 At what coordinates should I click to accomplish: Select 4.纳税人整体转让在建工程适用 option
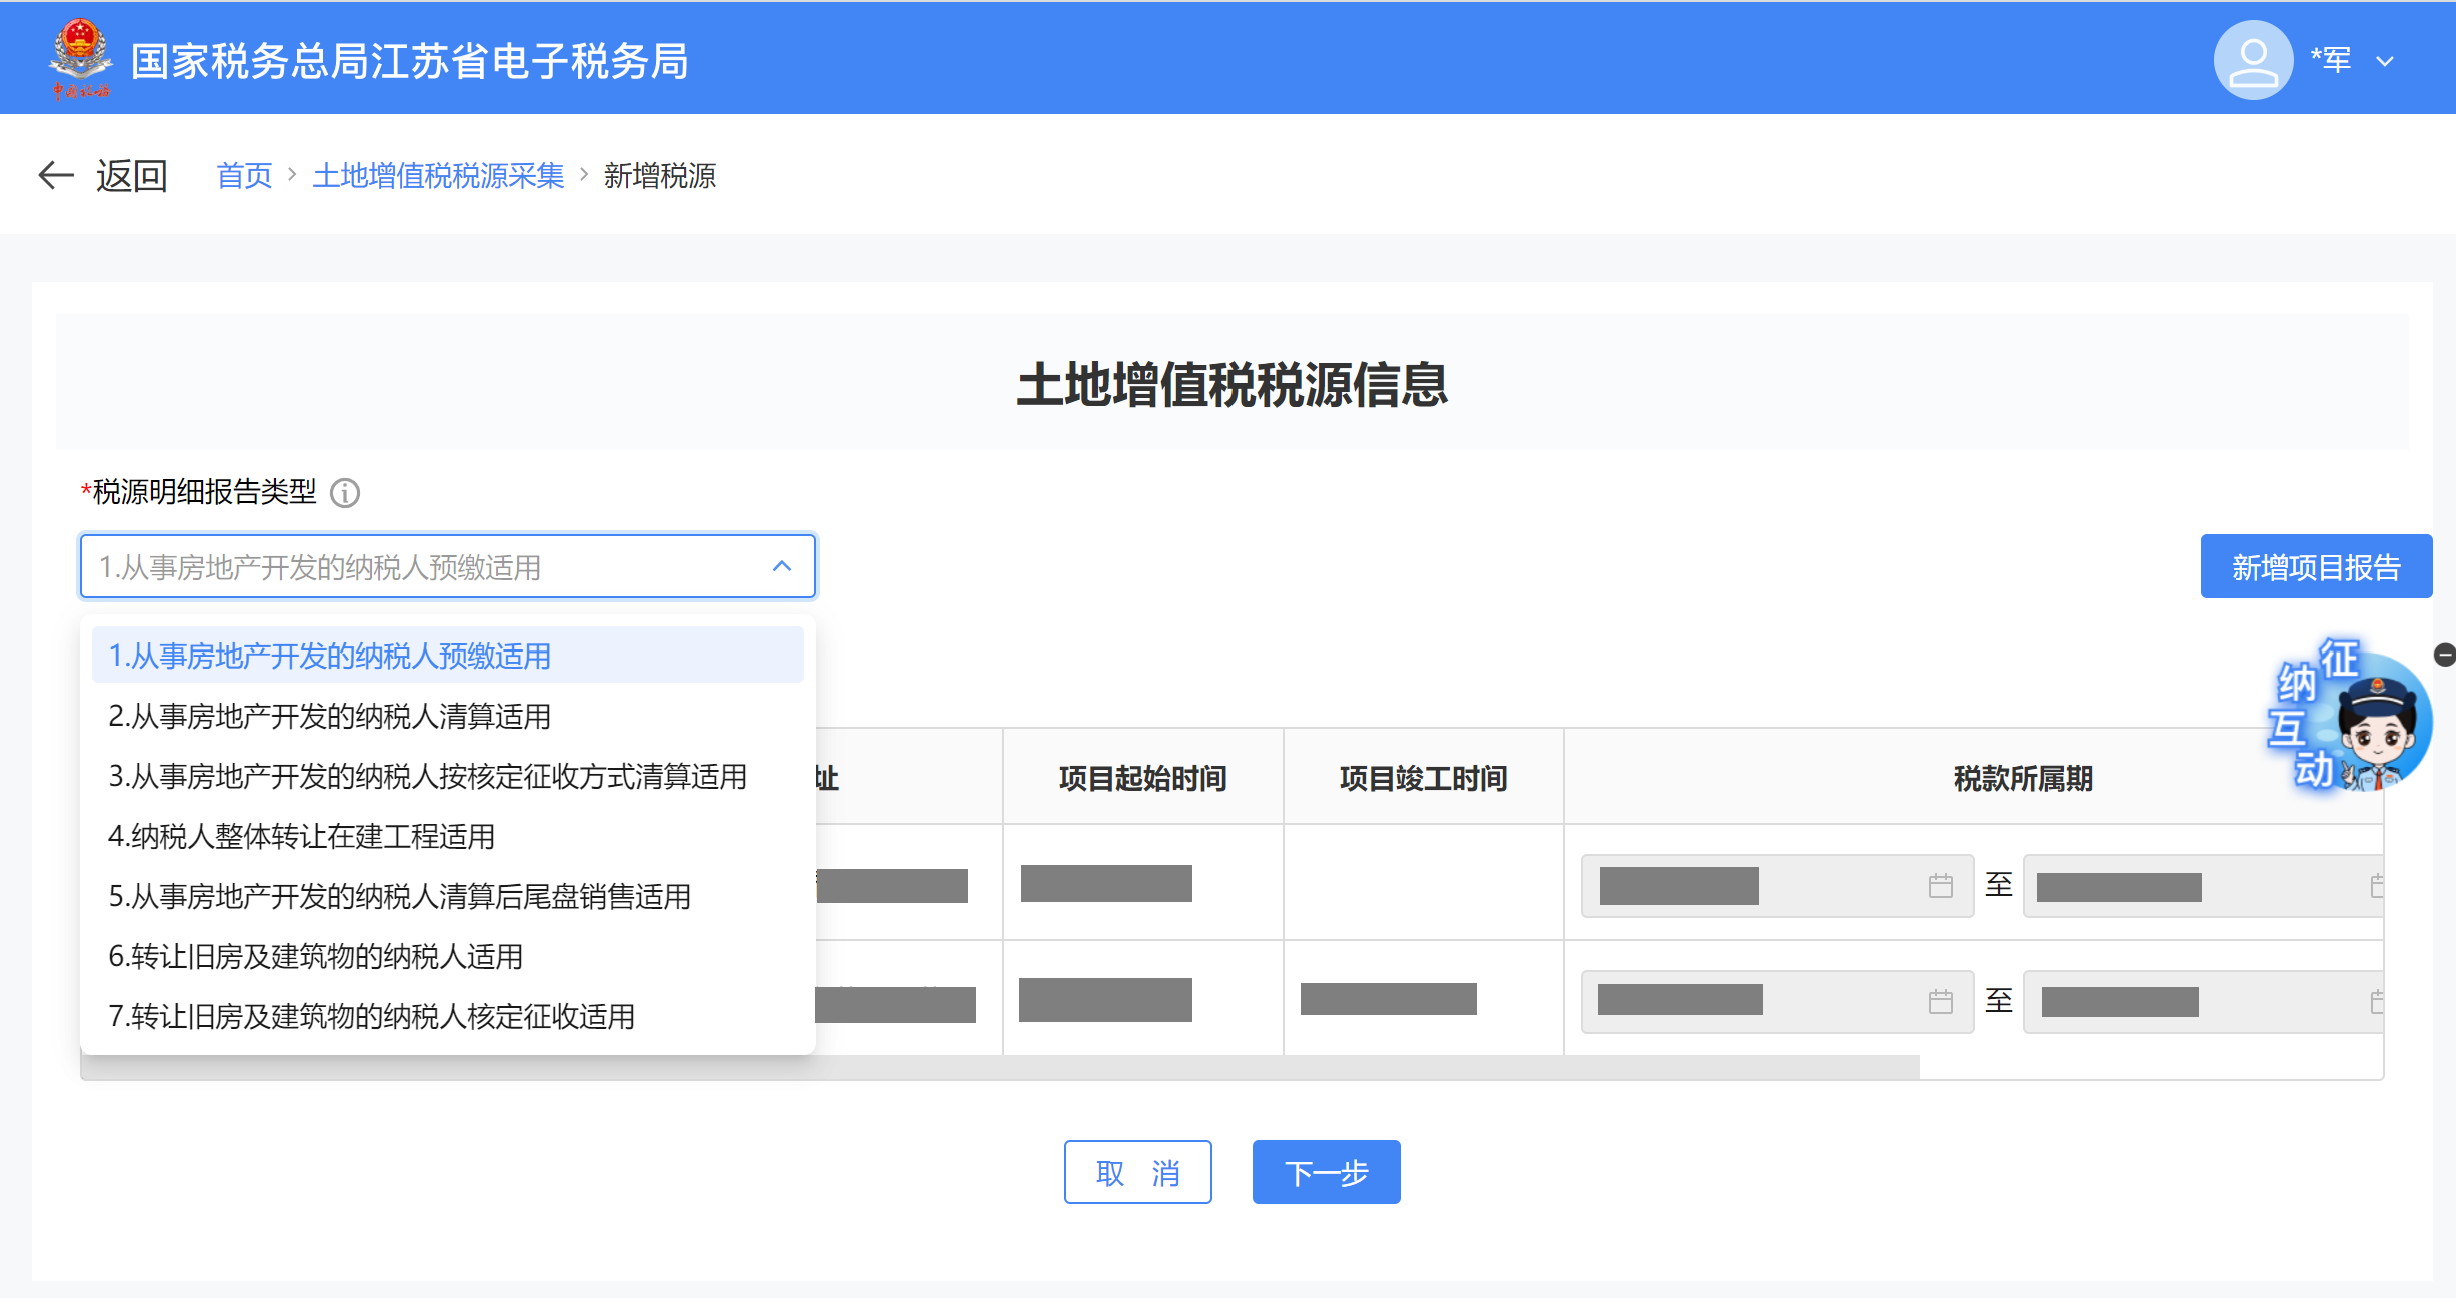(302, 836)
